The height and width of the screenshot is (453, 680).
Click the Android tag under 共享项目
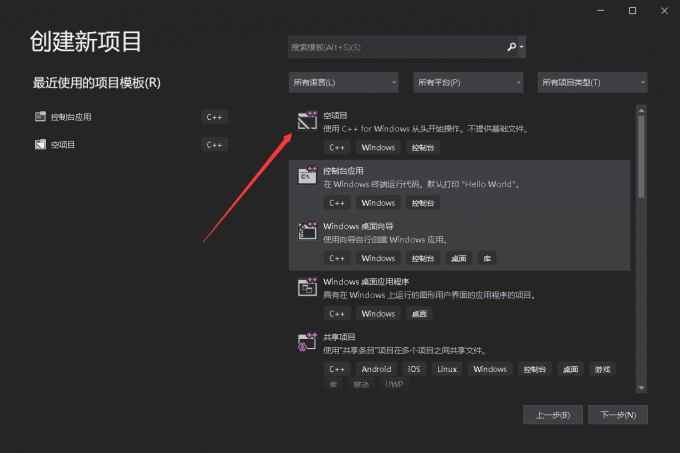[x=376, y=369]
